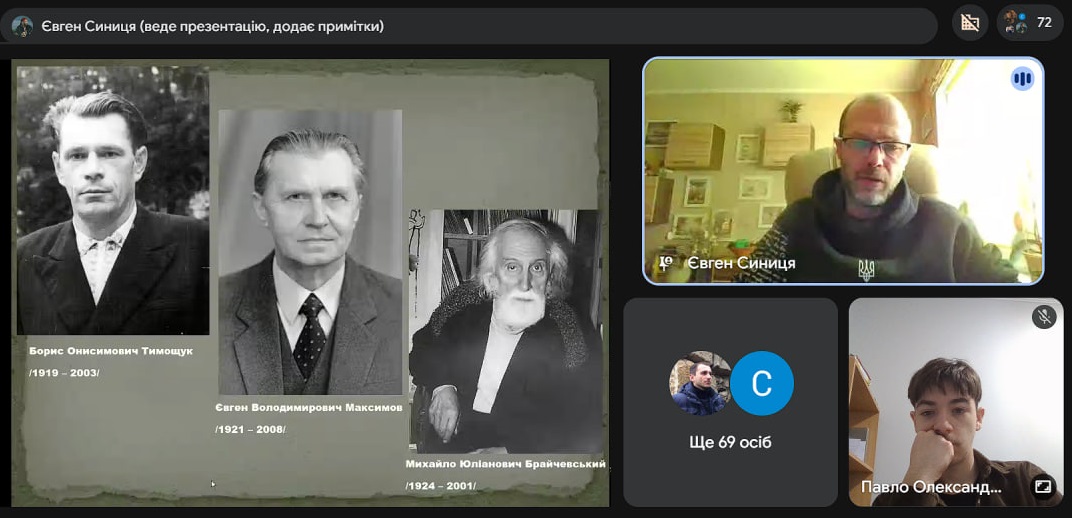
Task: Click the presenter avatar in the top bar
Action: (x=22, y=26)
